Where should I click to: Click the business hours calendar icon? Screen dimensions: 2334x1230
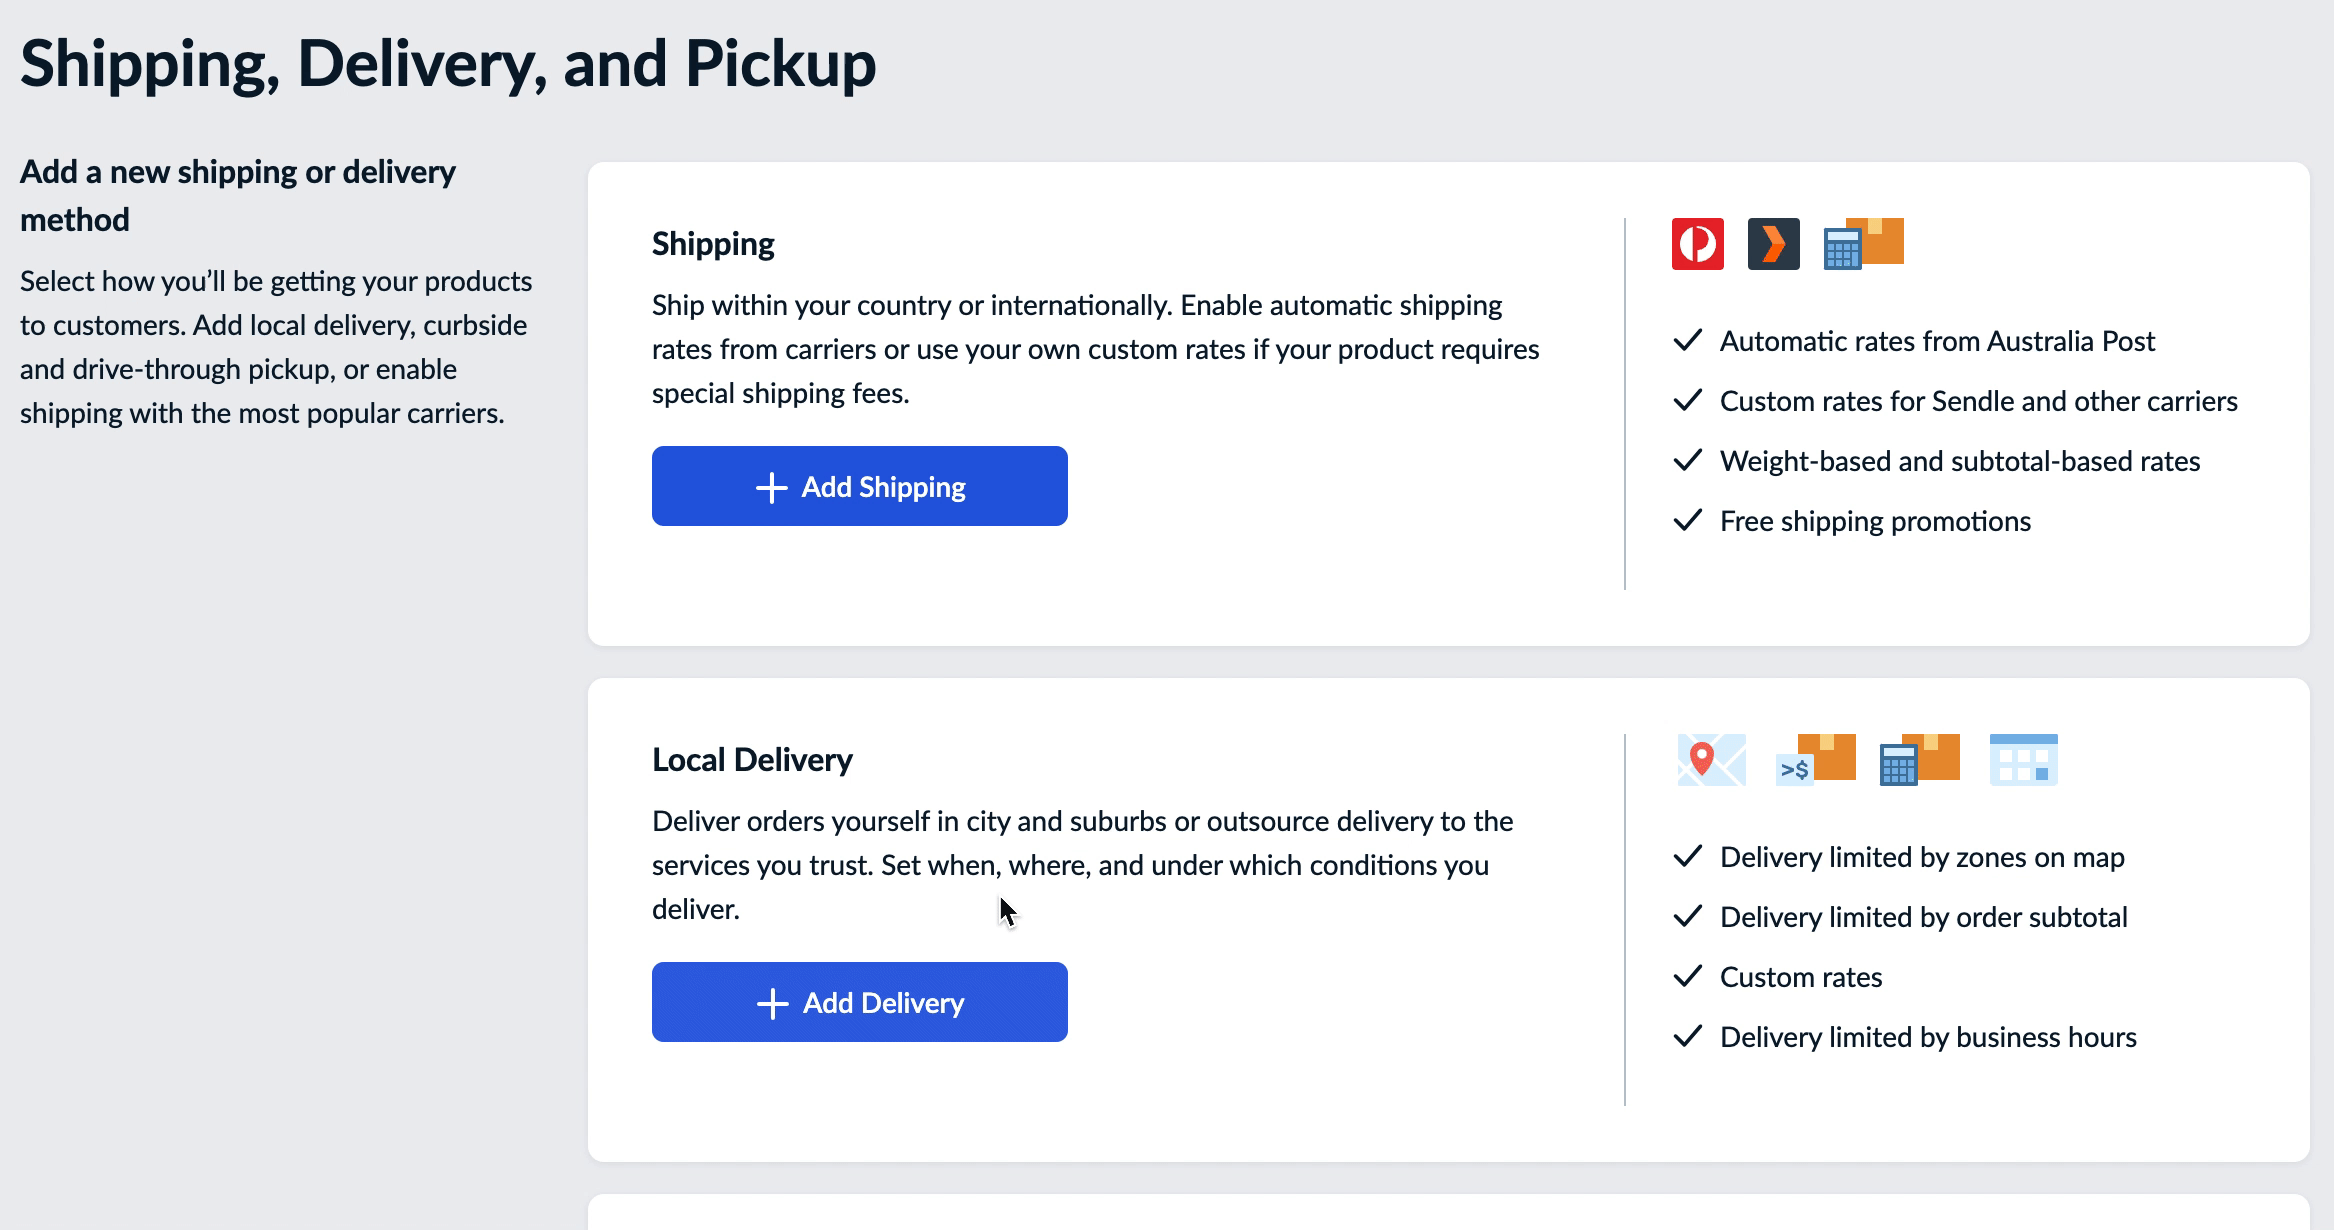2024,760
